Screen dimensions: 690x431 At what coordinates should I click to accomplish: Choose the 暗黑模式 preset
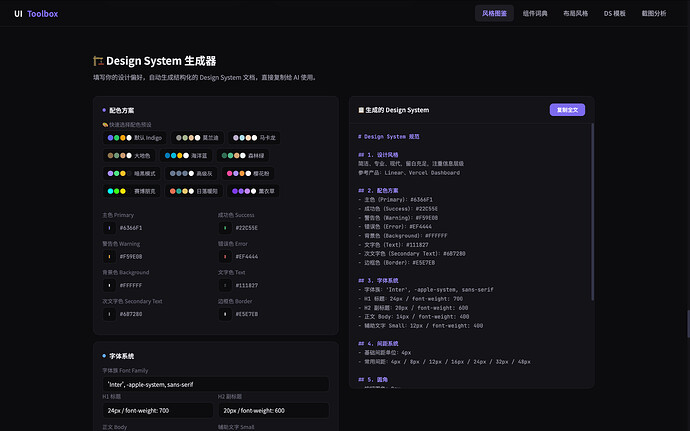tap(132, 173)
